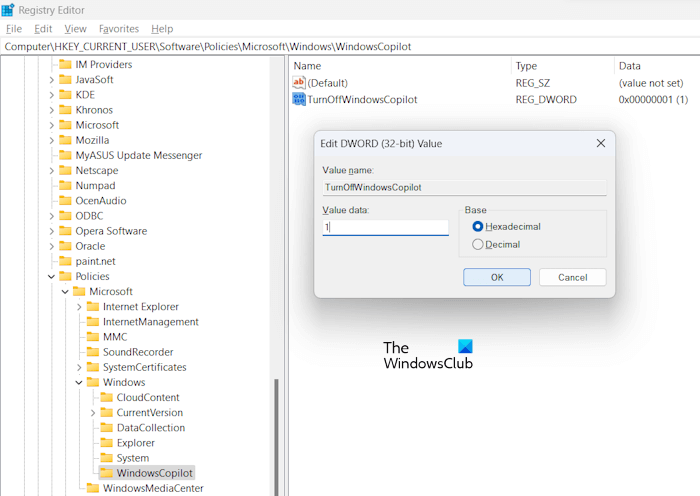Click the MyASUS Update Messenger folder icon
Screen dimensions: 700x496
[65, 155]
